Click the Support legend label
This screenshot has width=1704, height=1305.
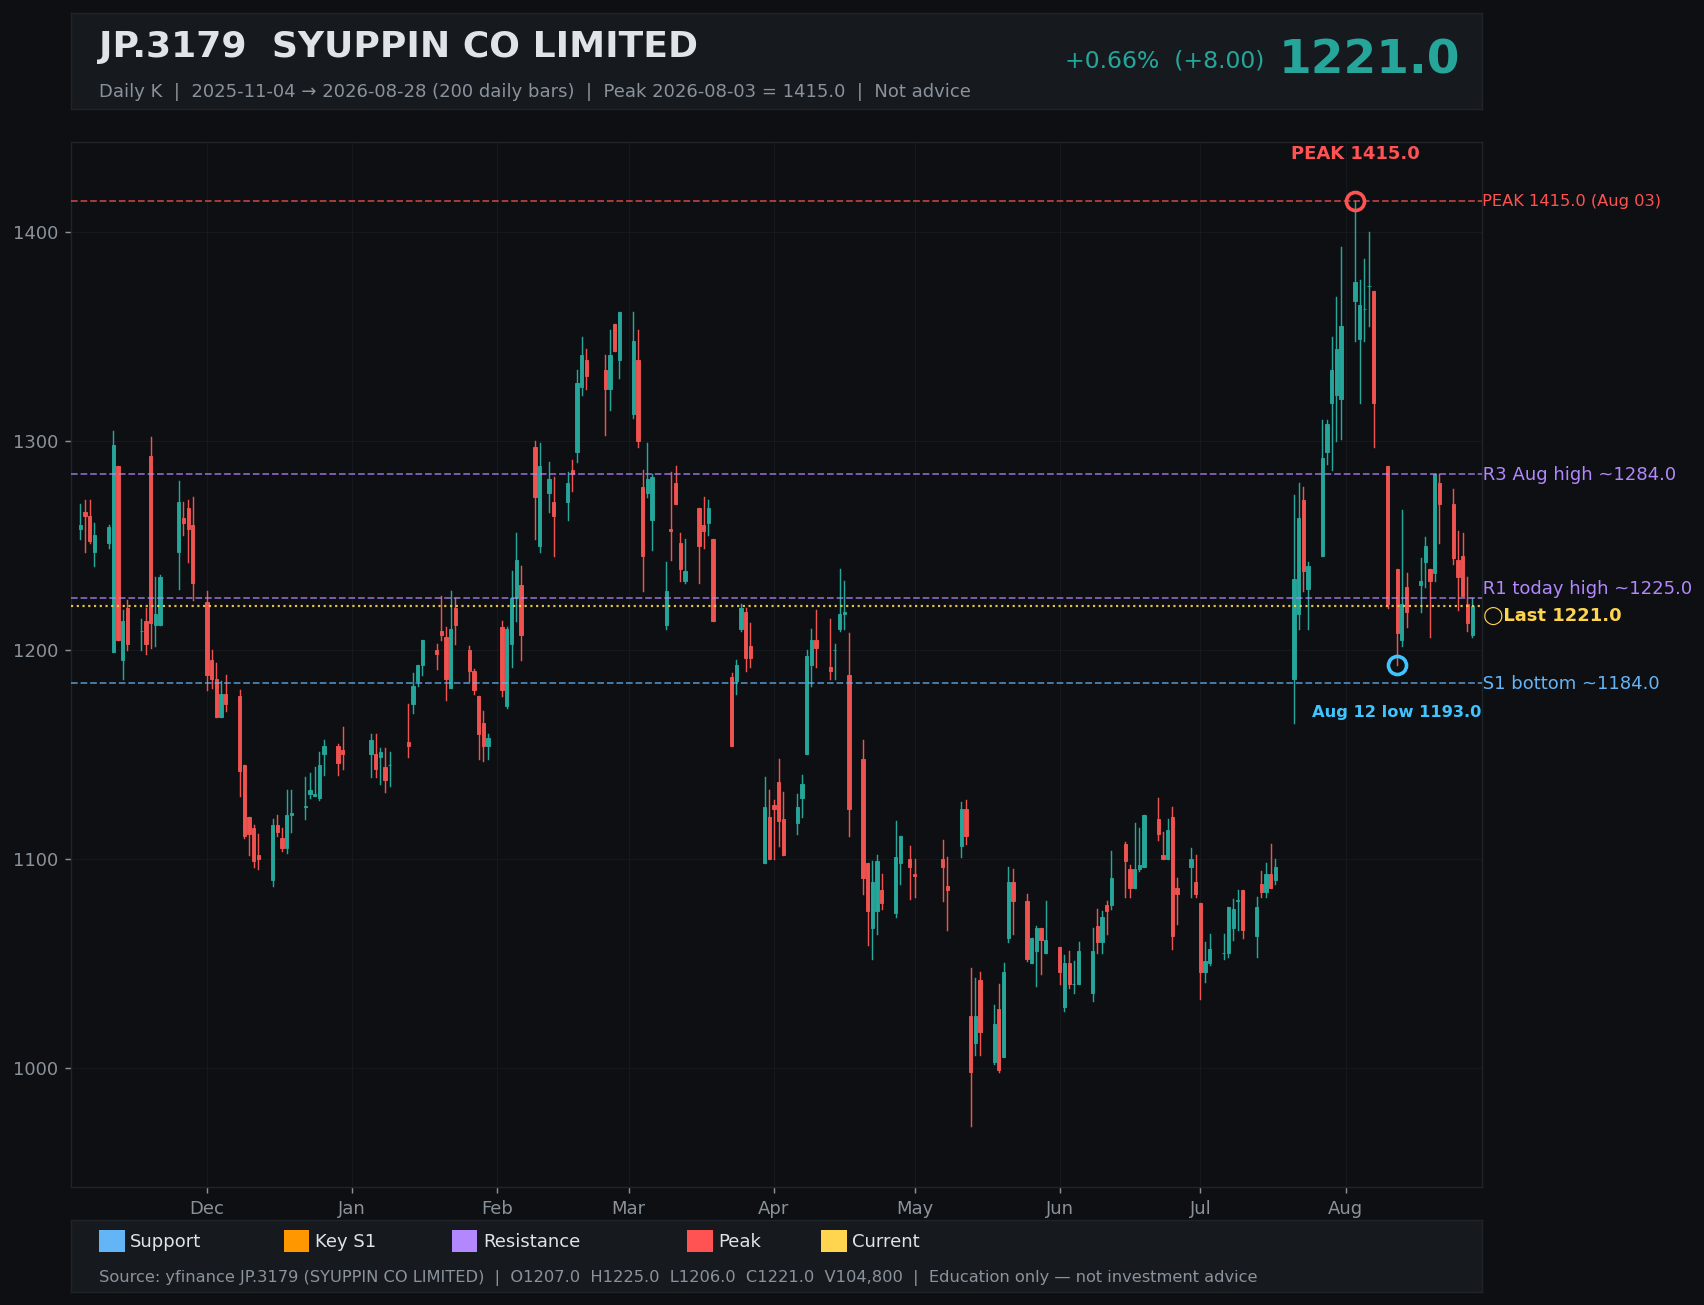pos(165,1241)
